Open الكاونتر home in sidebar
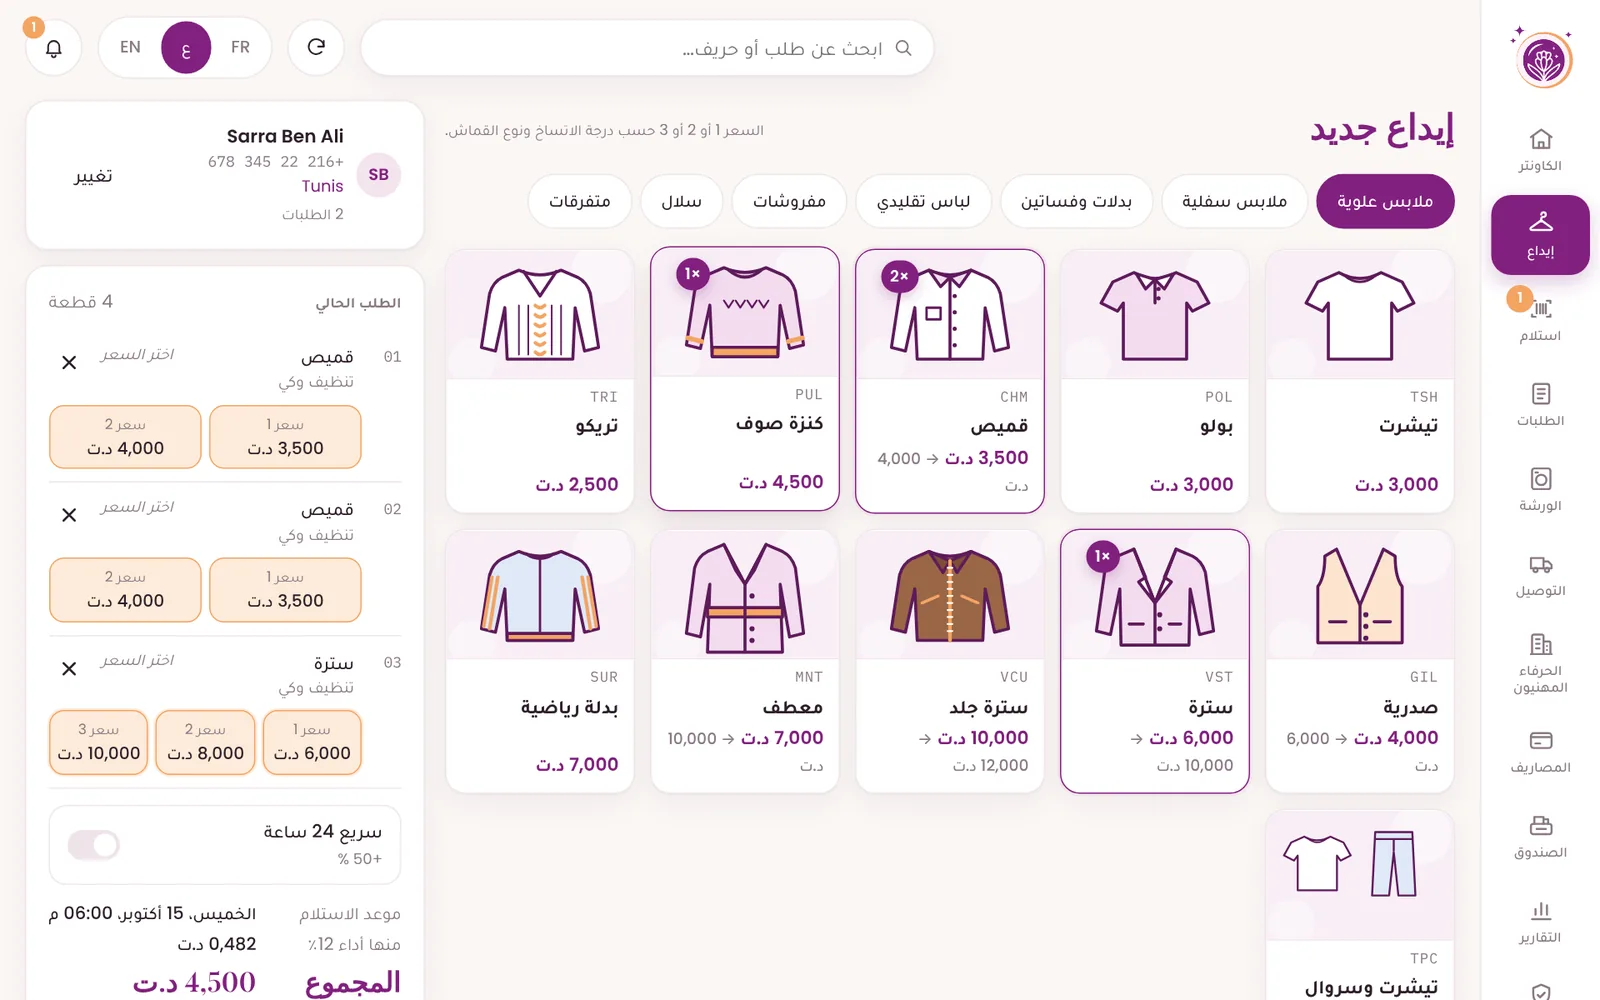This screenshot has height=1000, width=1600. 1540,150
